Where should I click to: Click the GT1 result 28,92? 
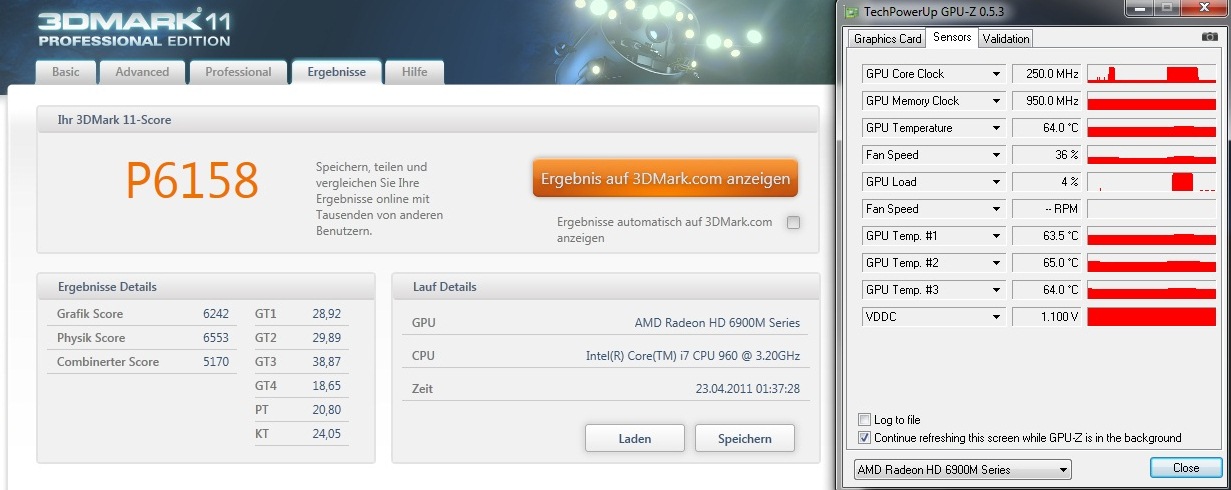tap(326, 314)
